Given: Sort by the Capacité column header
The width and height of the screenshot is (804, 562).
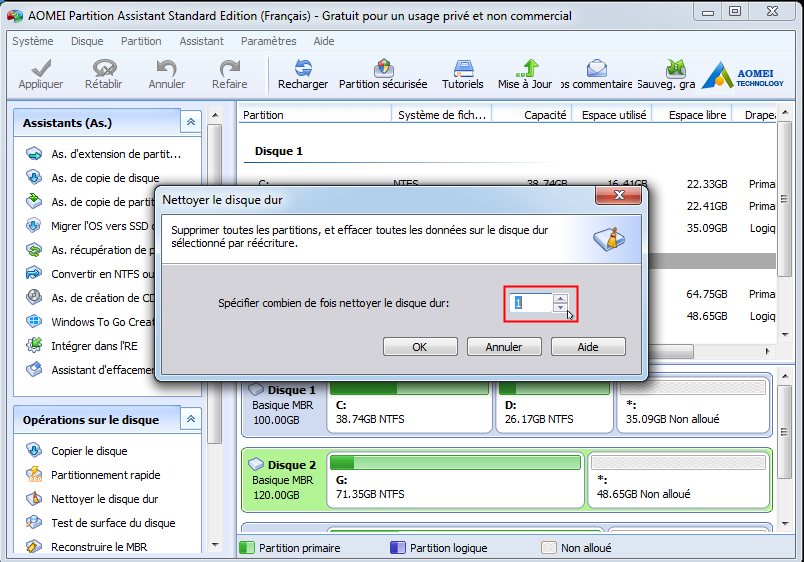Looking at the screenshot, I should pyautogui.click(x=532, y=115).
